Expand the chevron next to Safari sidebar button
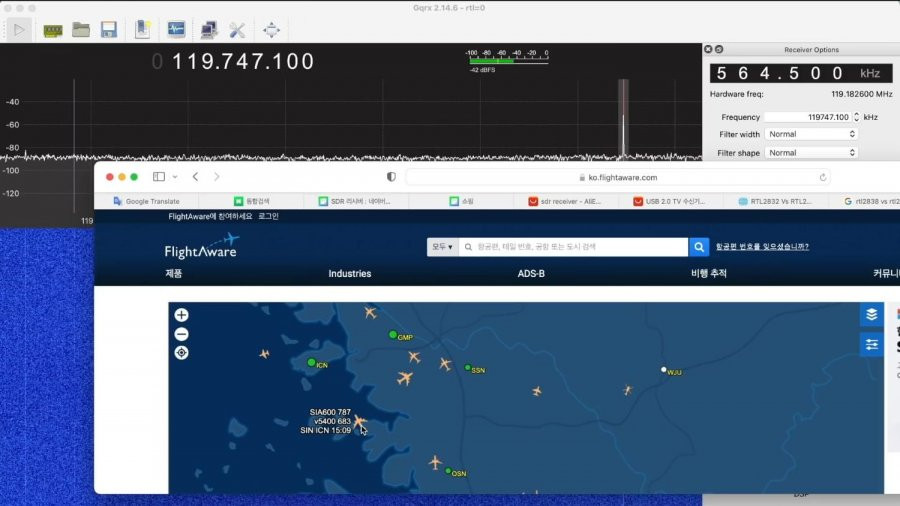The width and height of the screenshot is (900, 506). (175, 177)
